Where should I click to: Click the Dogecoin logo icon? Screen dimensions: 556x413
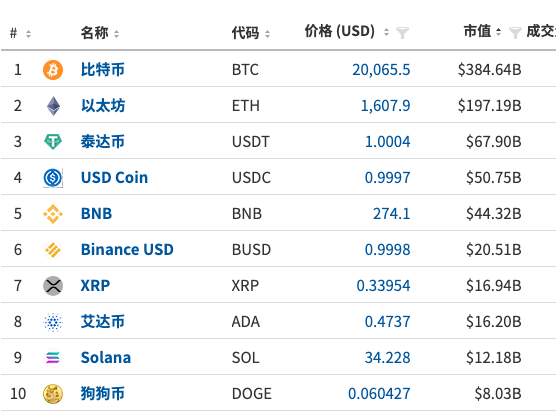coord(53,394)
